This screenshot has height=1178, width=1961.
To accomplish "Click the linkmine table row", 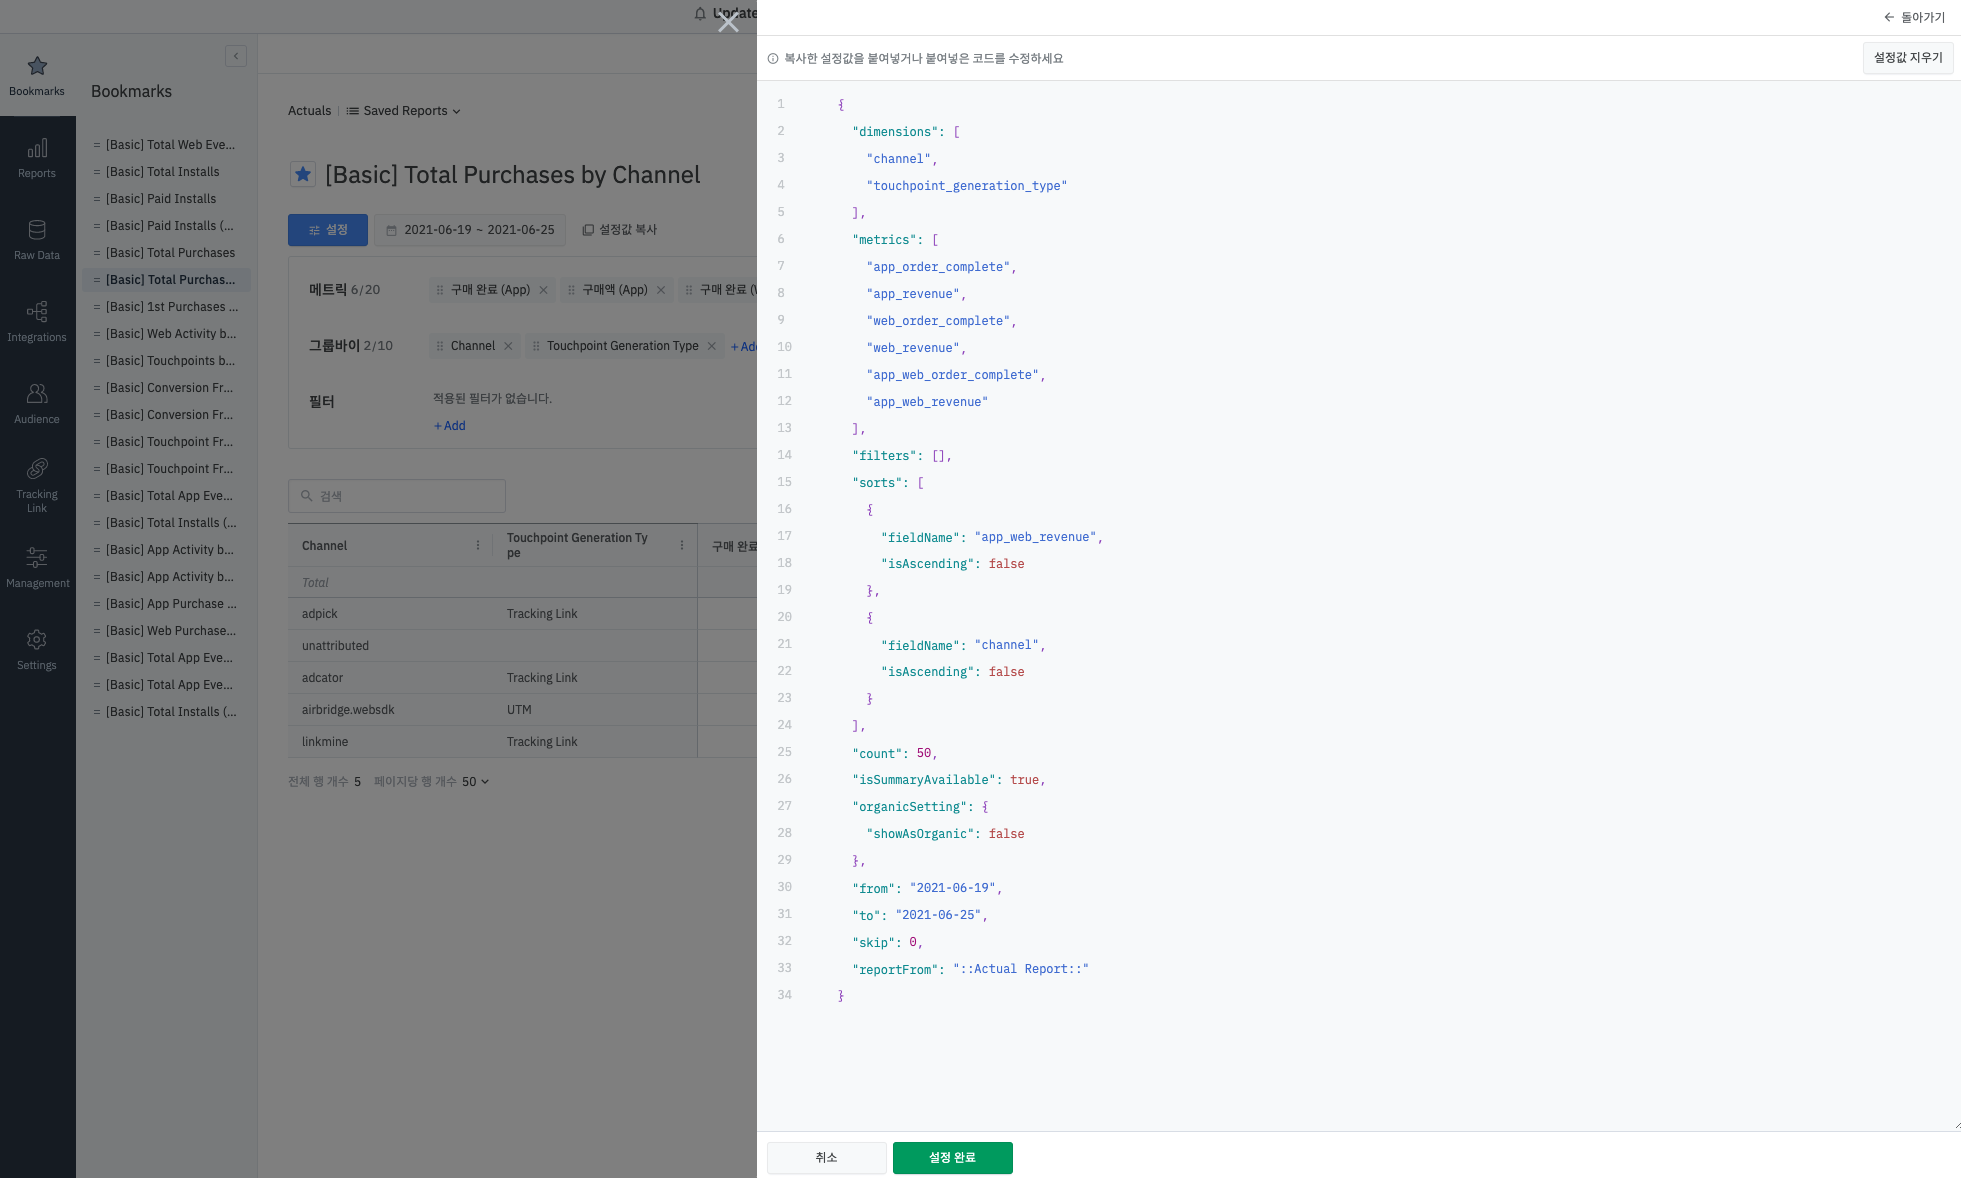I will click(x=522, y=742).
